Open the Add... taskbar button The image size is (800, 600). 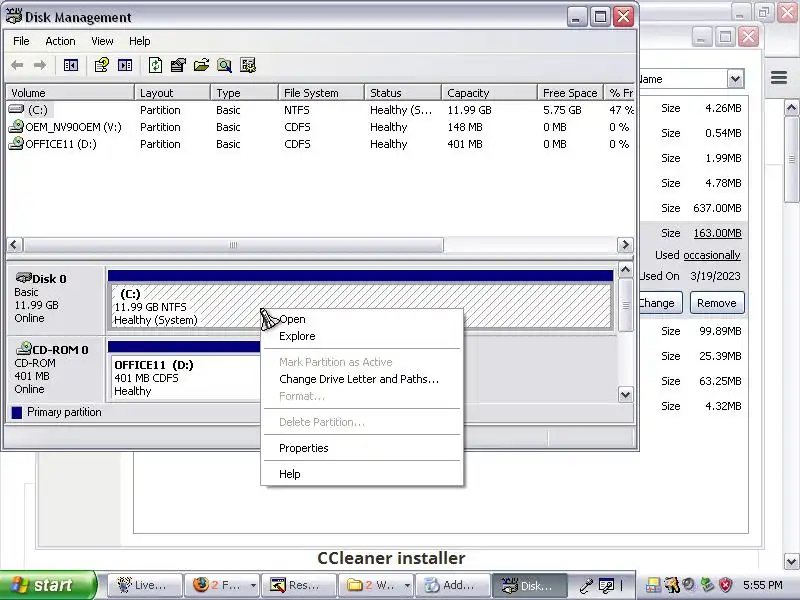[453, 585]
